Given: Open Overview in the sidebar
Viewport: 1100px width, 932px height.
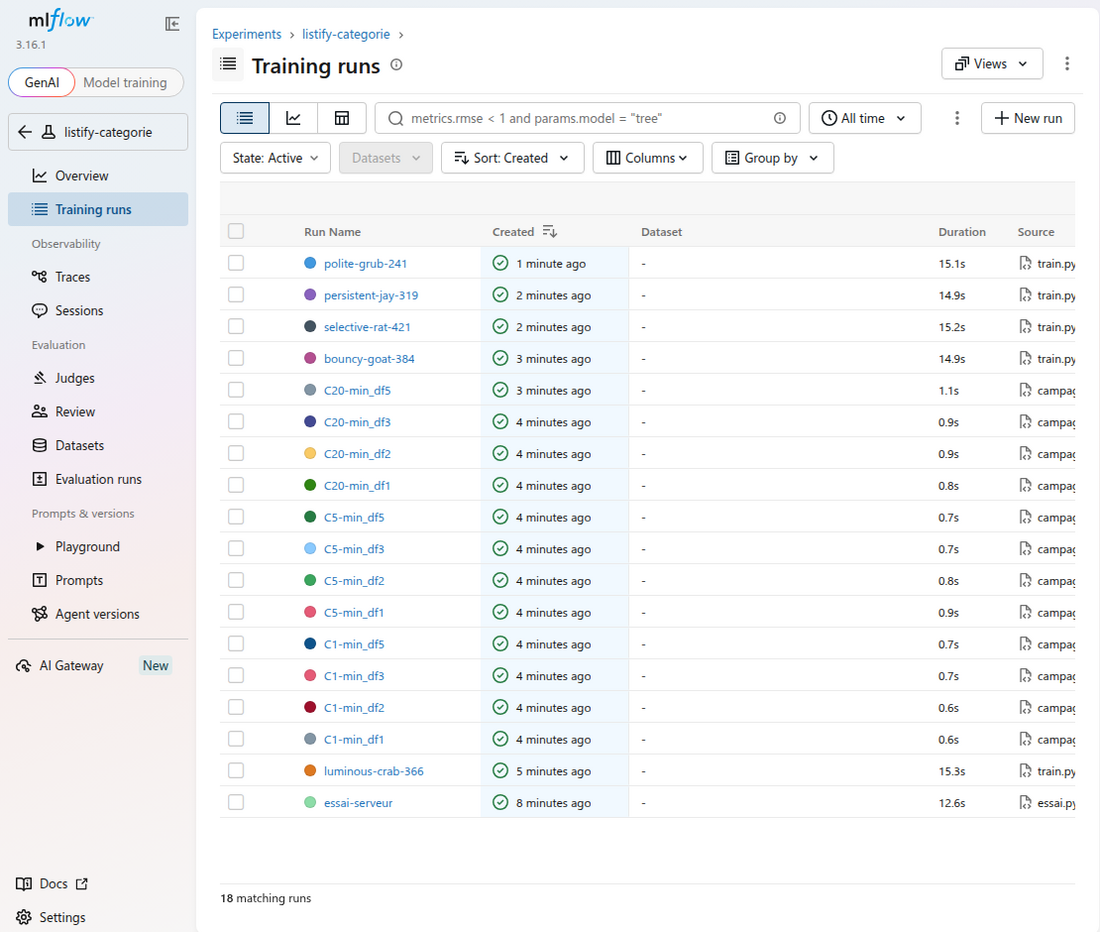Looking at the screenshot, I should coord(98,175).
